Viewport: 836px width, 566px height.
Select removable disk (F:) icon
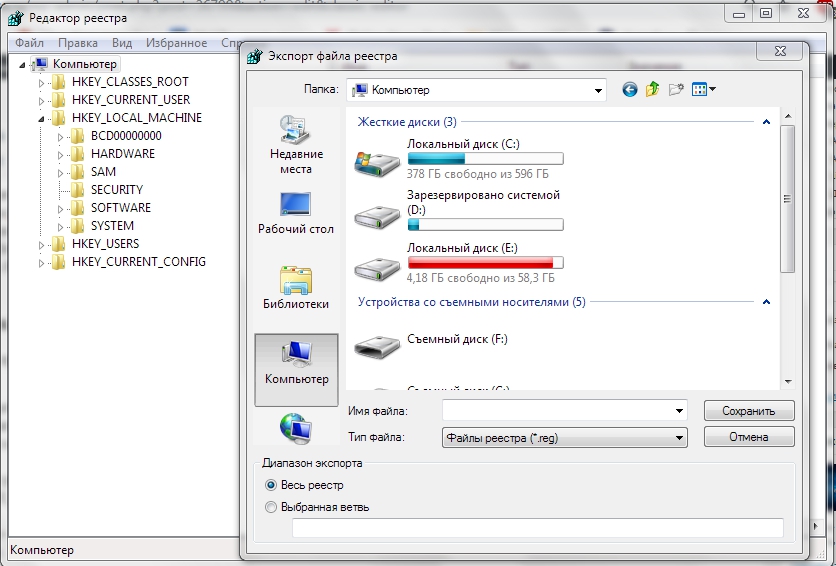point(377,345)
